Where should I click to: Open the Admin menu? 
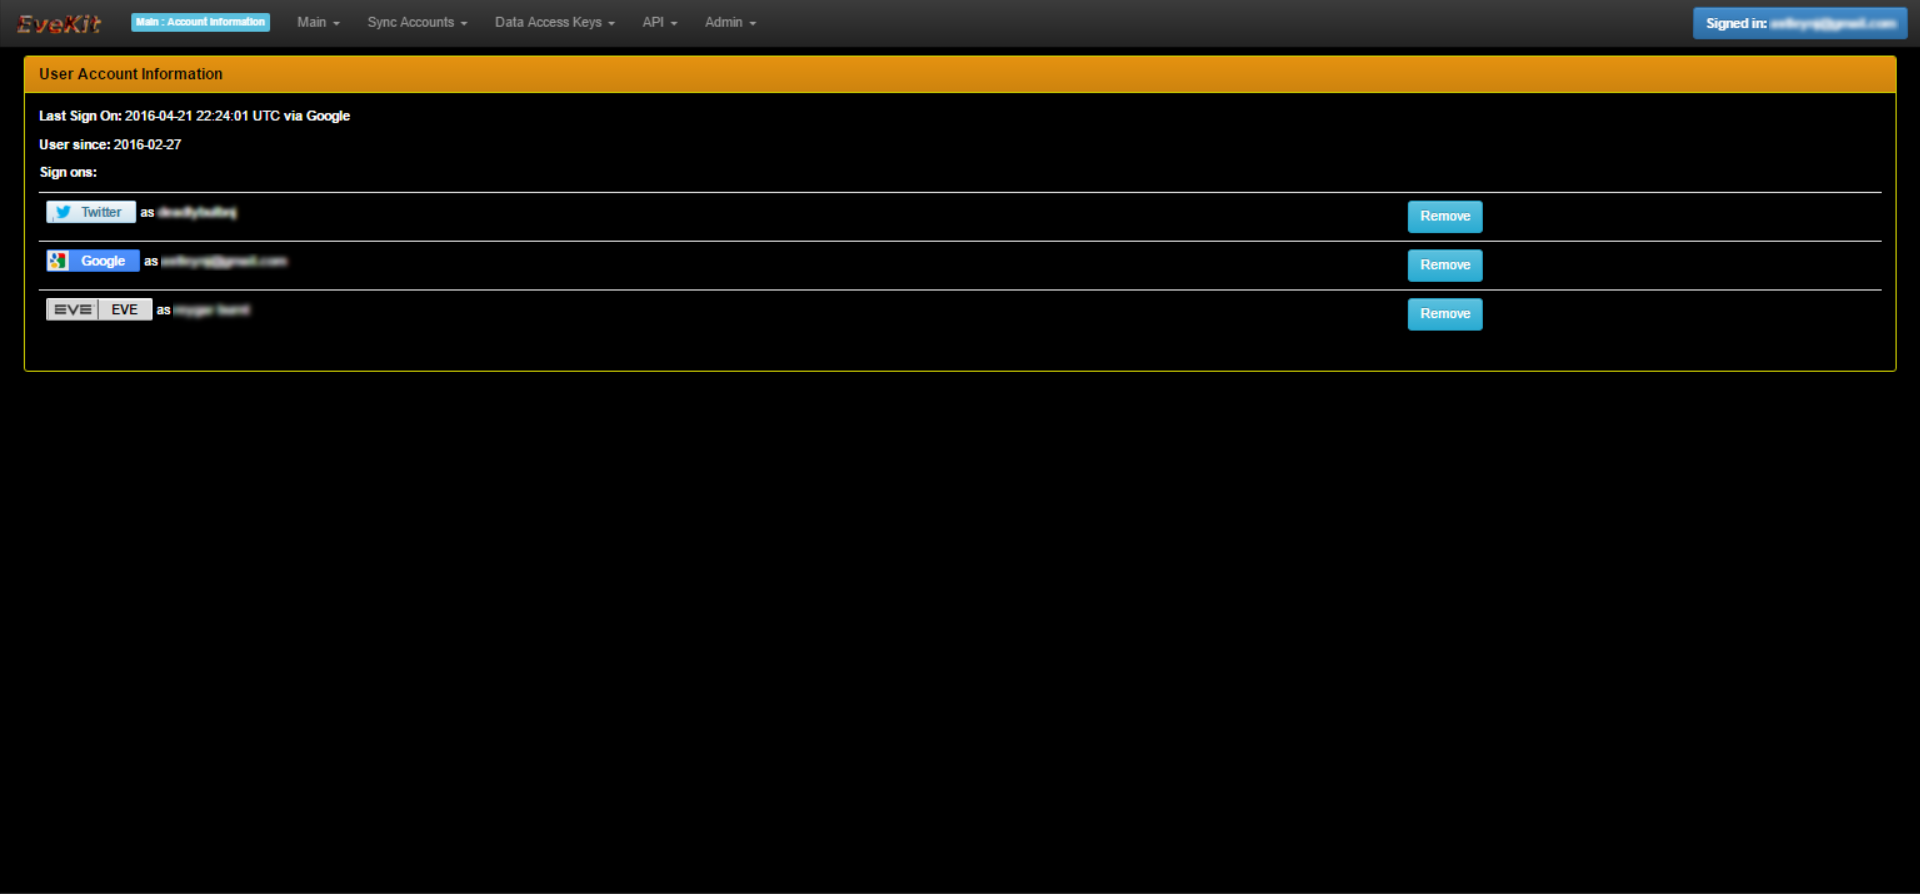(x=730, y=22)
